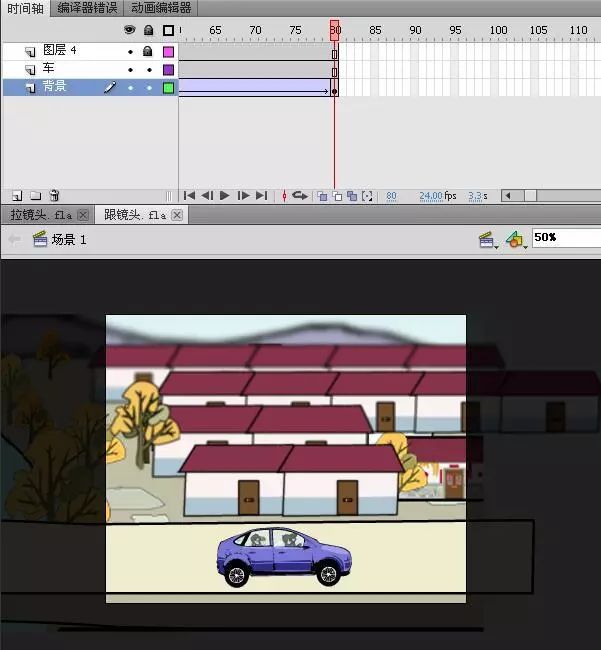601x650 pixels.
Task: Click frame 90 on the timeline ruler
Action: (415, 30)
